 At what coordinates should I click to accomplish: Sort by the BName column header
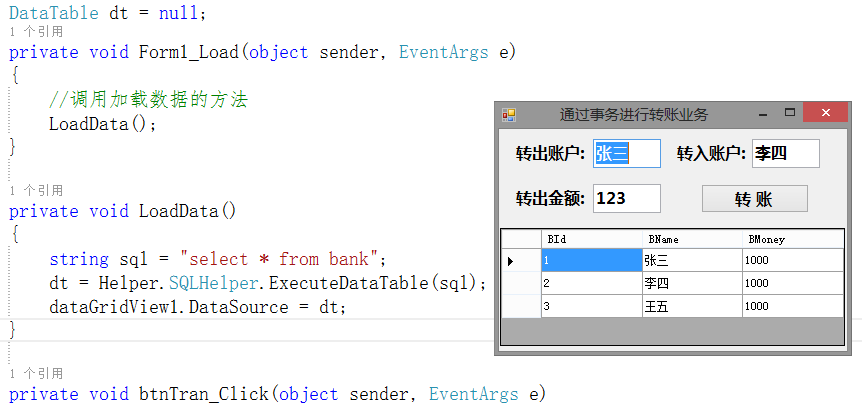pyautogui.click(x=692, y=239)
